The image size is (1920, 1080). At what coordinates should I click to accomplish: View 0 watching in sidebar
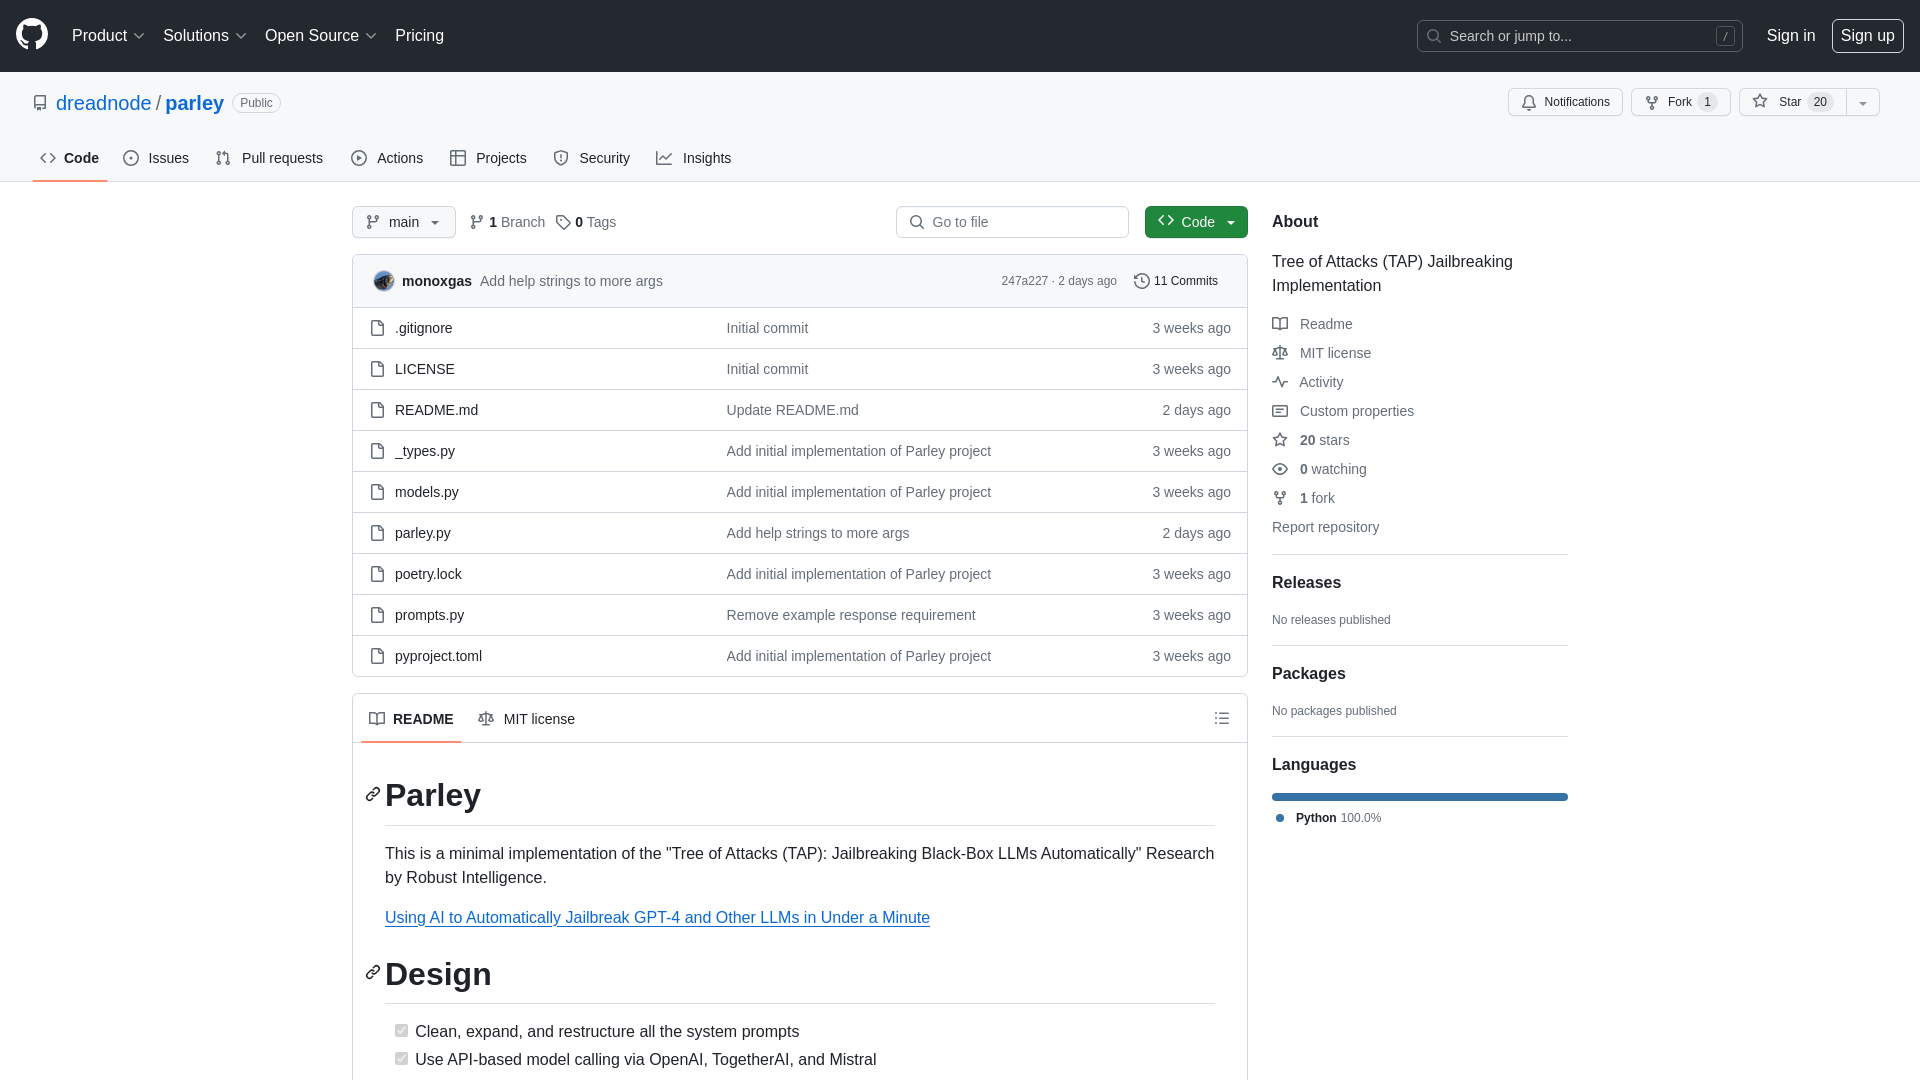click(1319, 469)
